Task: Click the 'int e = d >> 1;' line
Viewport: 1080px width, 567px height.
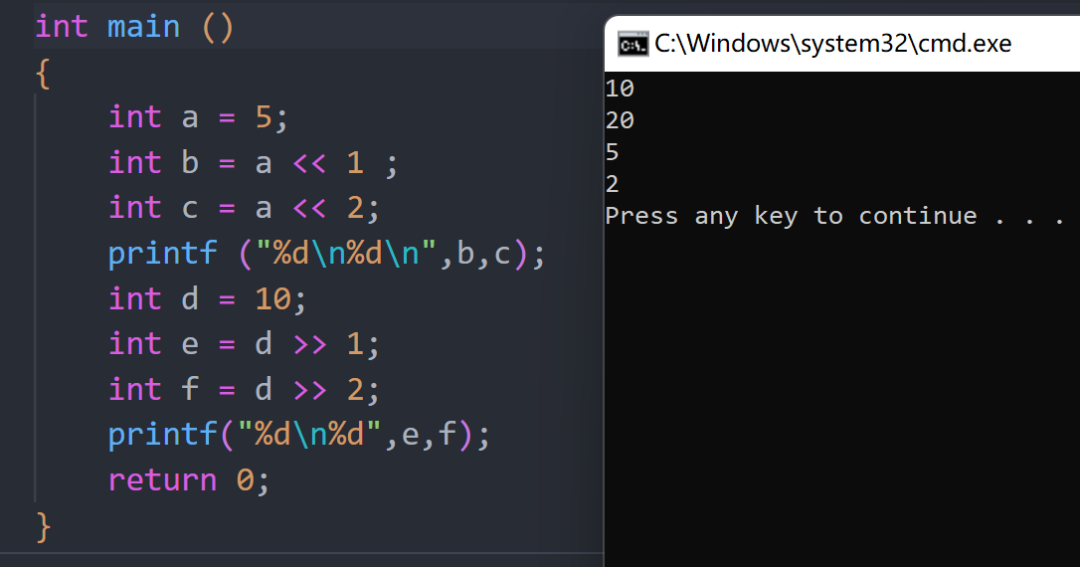Action: 244,344
